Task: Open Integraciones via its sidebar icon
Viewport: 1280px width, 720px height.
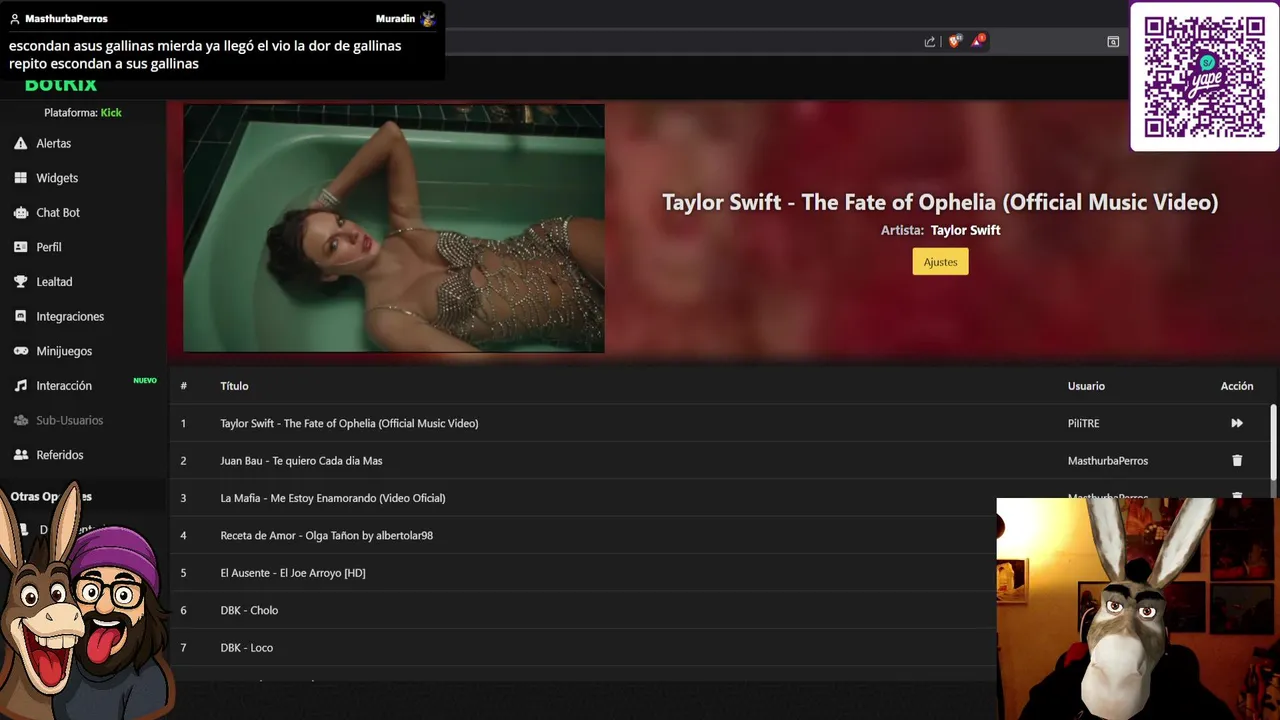Action: point(20,316)
